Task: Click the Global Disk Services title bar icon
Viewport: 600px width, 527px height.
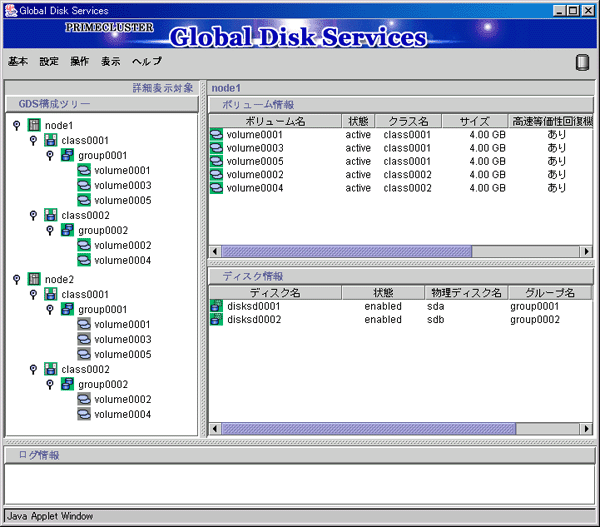Action: (11, 11)
